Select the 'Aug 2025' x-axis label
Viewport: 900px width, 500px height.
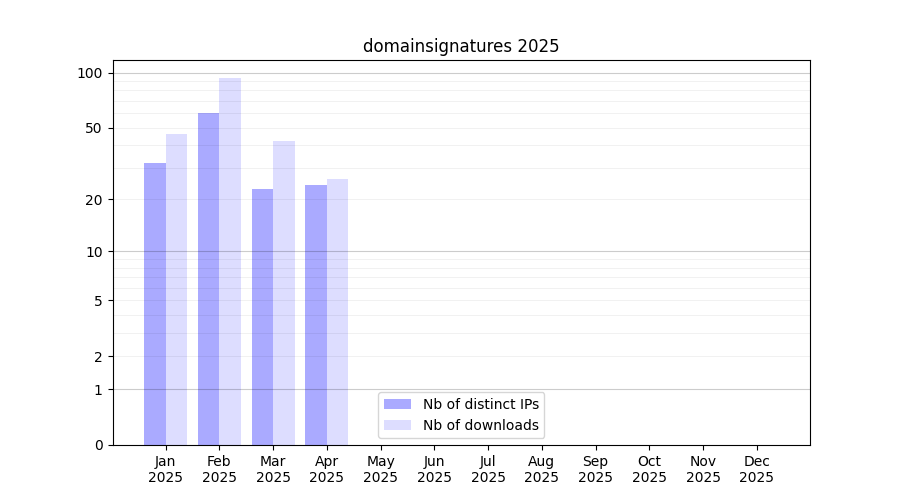click(542, 469)
